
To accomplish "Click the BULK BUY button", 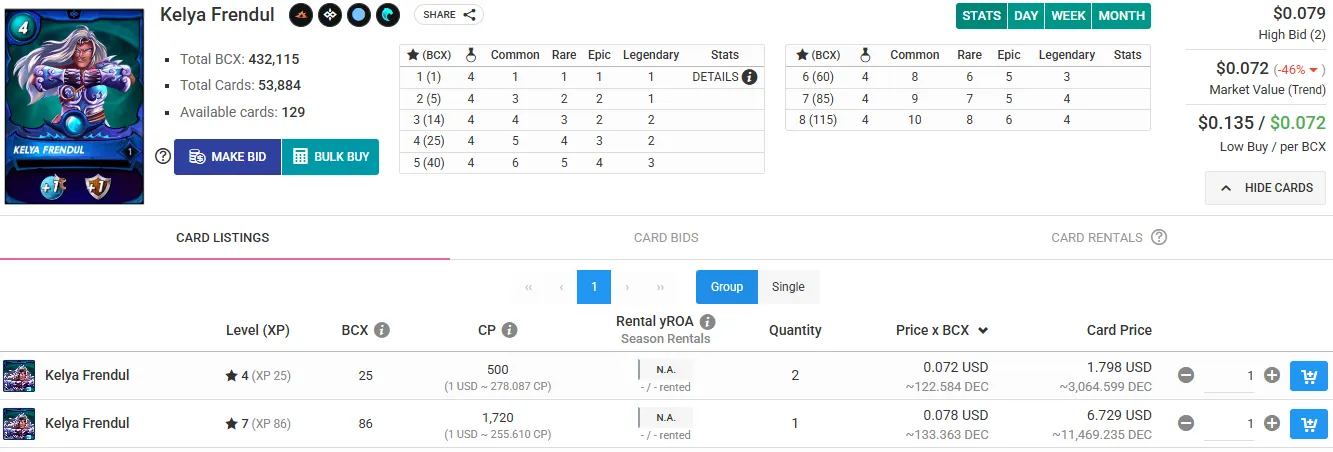I will pyautogui.click(x=330, y=157).
